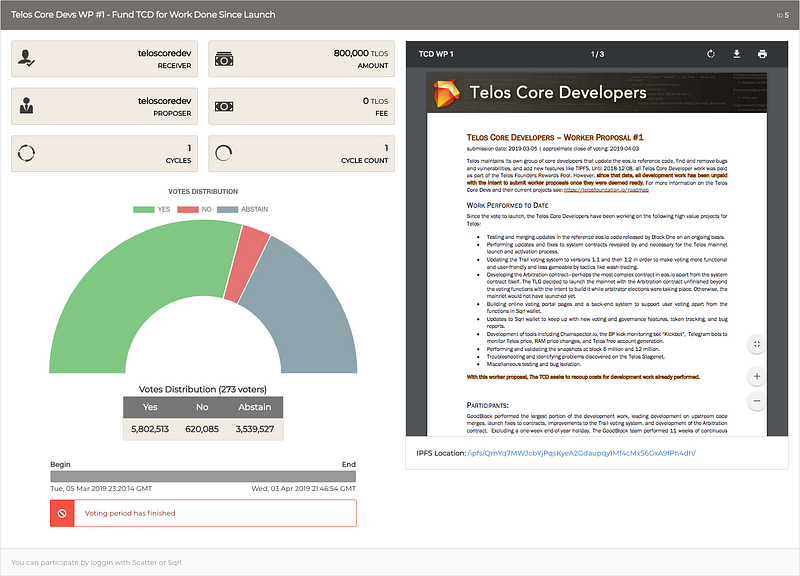This screenshot has height=576, width=800.
Task: Click the fit to page button
Action: pos(757,343)
